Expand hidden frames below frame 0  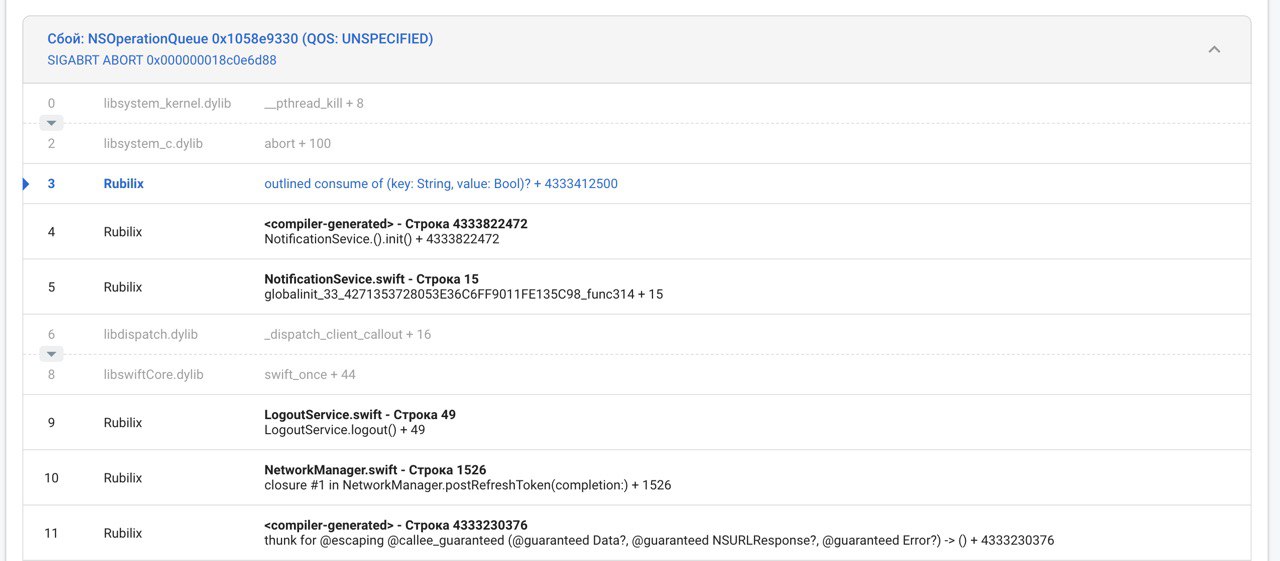coord(51,123)
